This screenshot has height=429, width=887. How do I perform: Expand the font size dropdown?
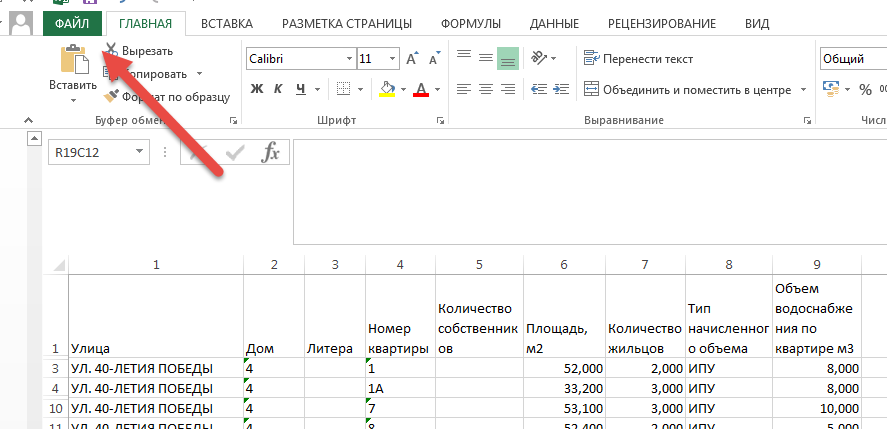393,59
